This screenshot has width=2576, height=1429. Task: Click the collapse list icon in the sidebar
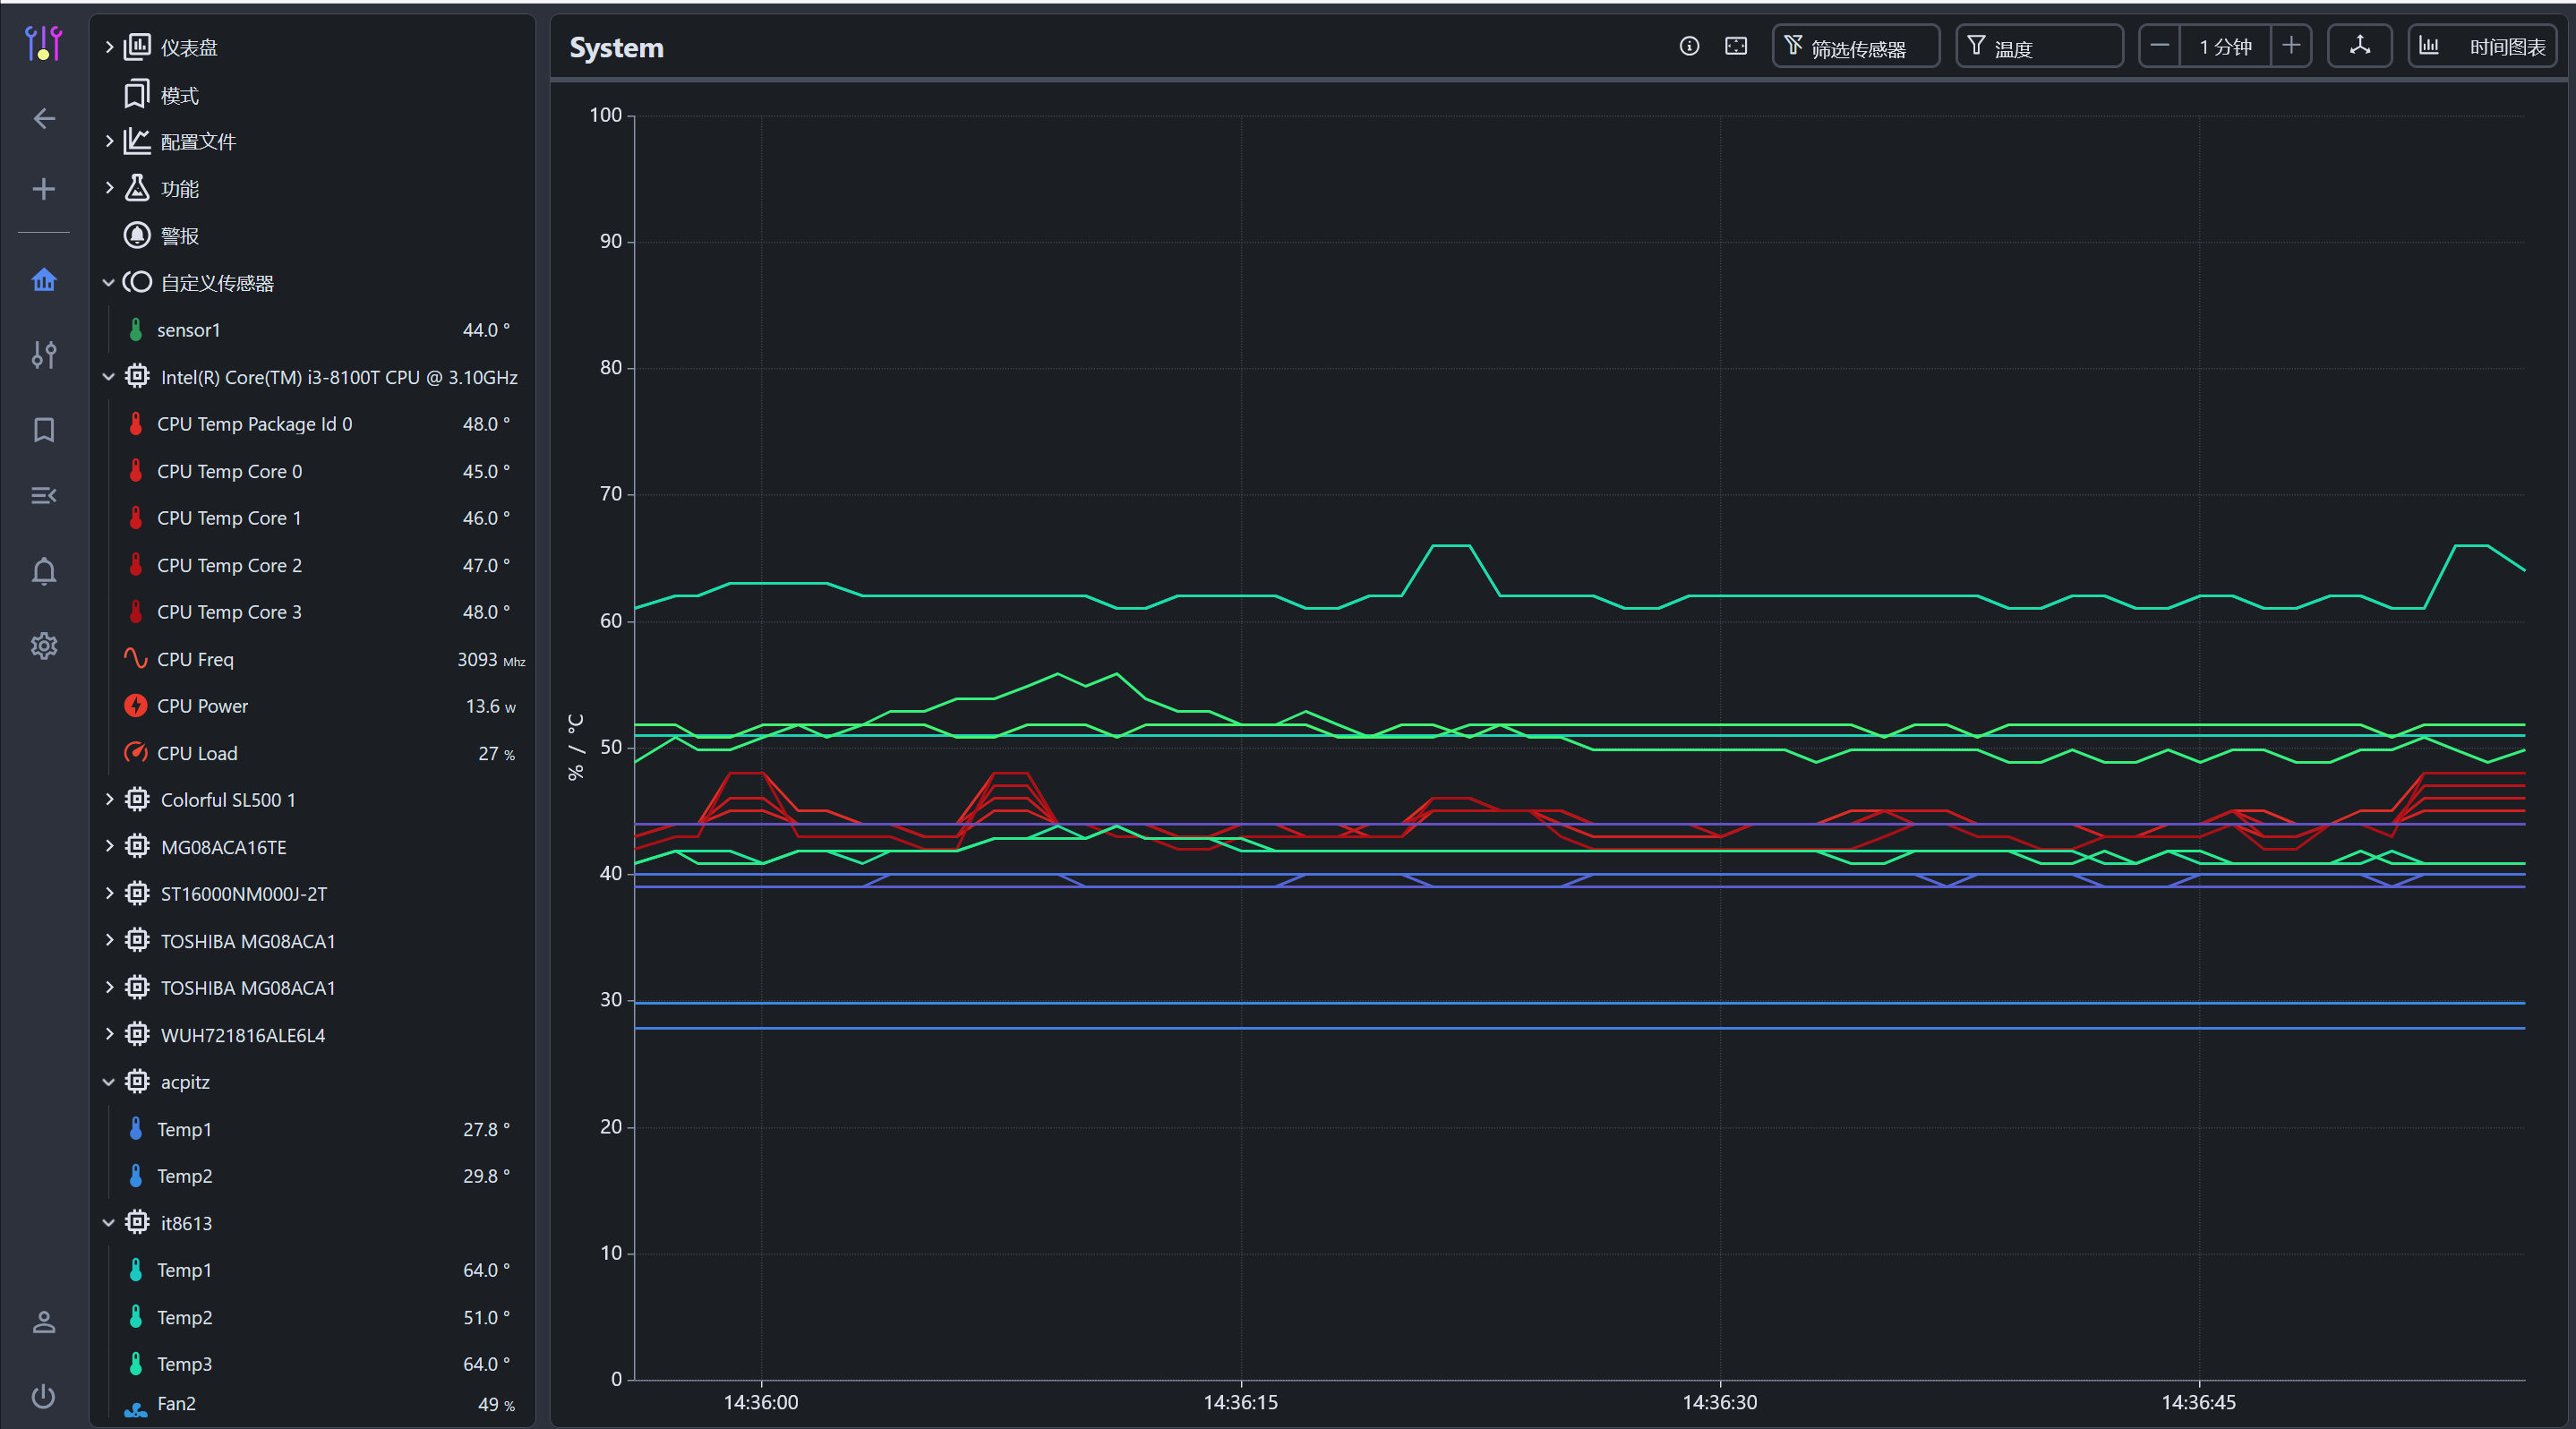point(44,495)
